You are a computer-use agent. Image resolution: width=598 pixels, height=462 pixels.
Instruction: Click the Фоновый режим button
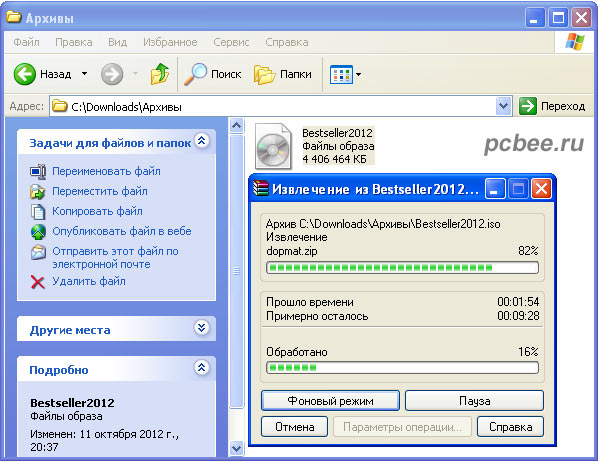(x=330, y=401)
